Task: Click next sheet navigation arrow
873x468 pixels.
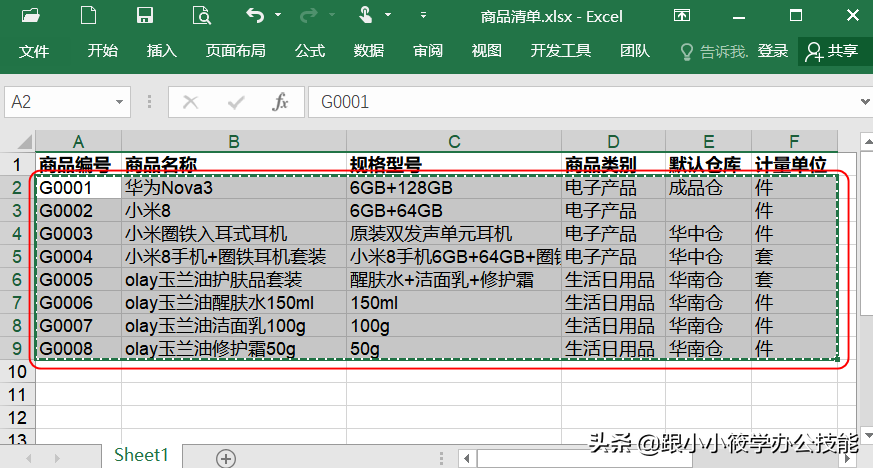Action: click(x=57, y=459)
